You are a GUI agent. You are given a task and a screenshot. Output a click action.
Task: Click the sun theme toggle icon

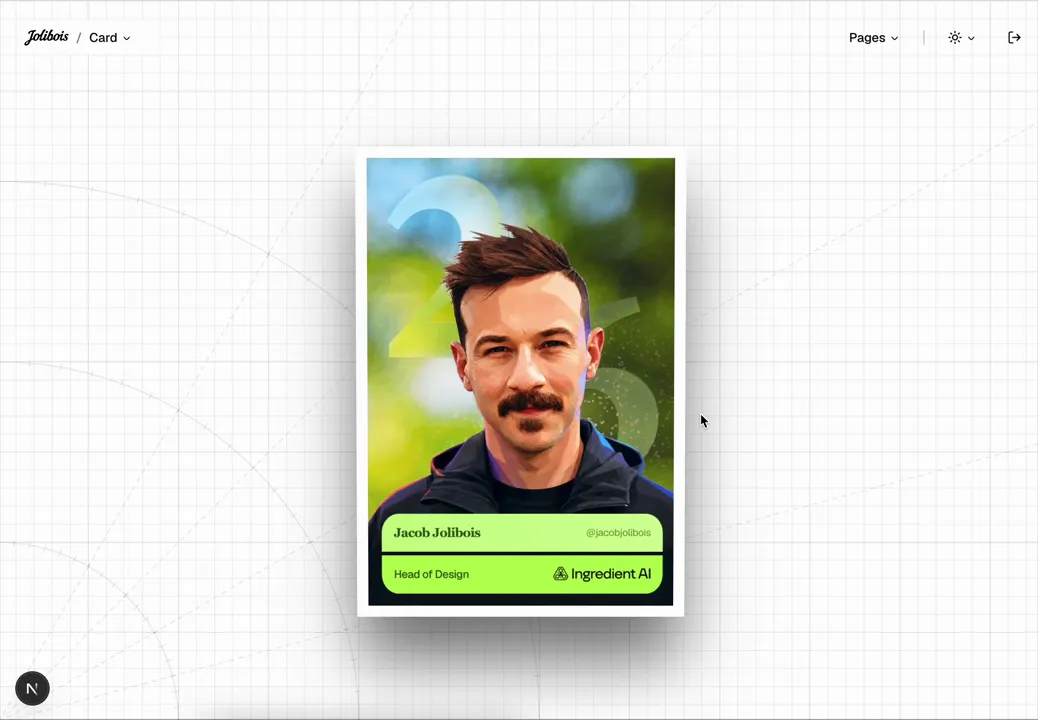point(955,38)
